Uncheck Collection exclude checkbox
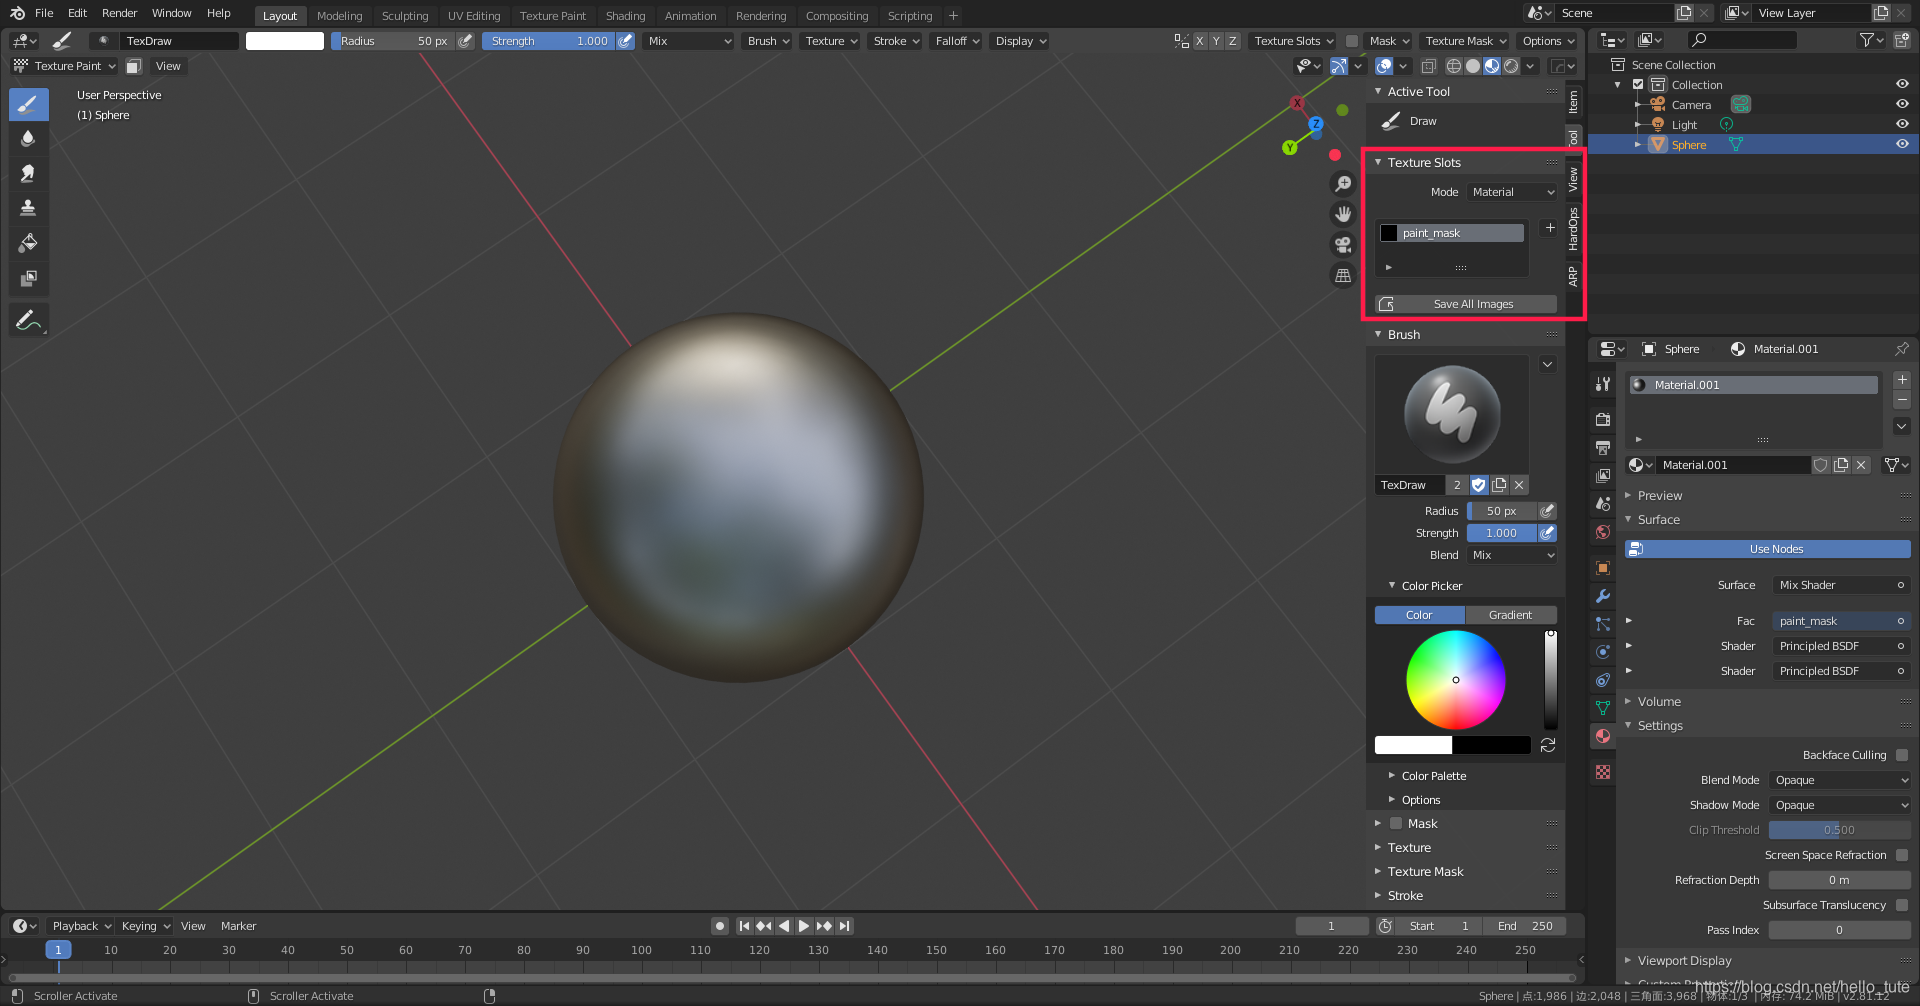The image size is (1920, 1006). click(1638, 84)
